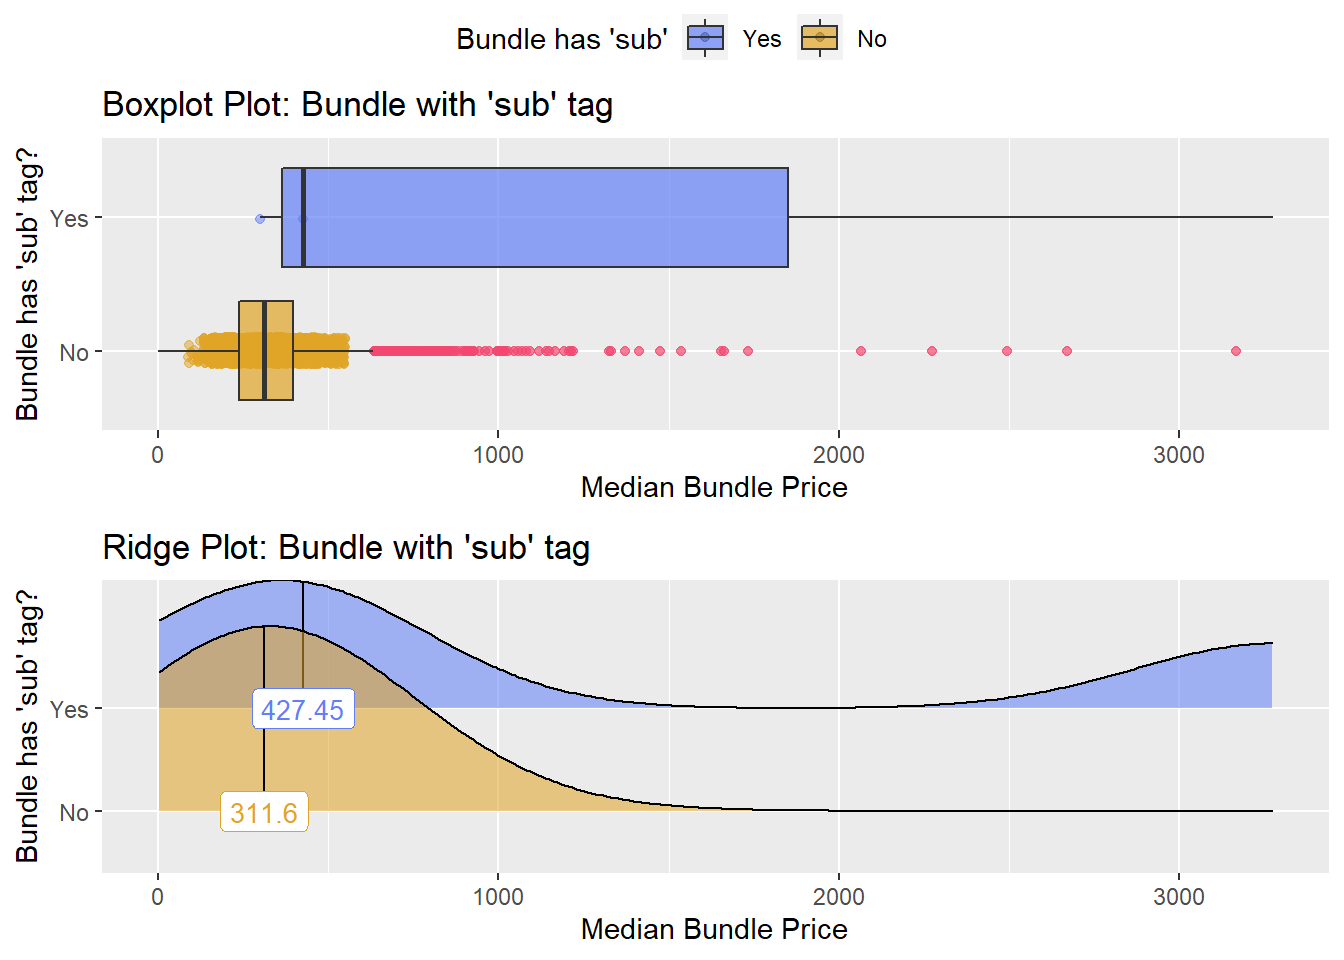Click the boxplot 'Median Bundle Price' axis title
The height and width of the screenshot is (960, 1344).
pyautogui.click(x=714, y=487)
